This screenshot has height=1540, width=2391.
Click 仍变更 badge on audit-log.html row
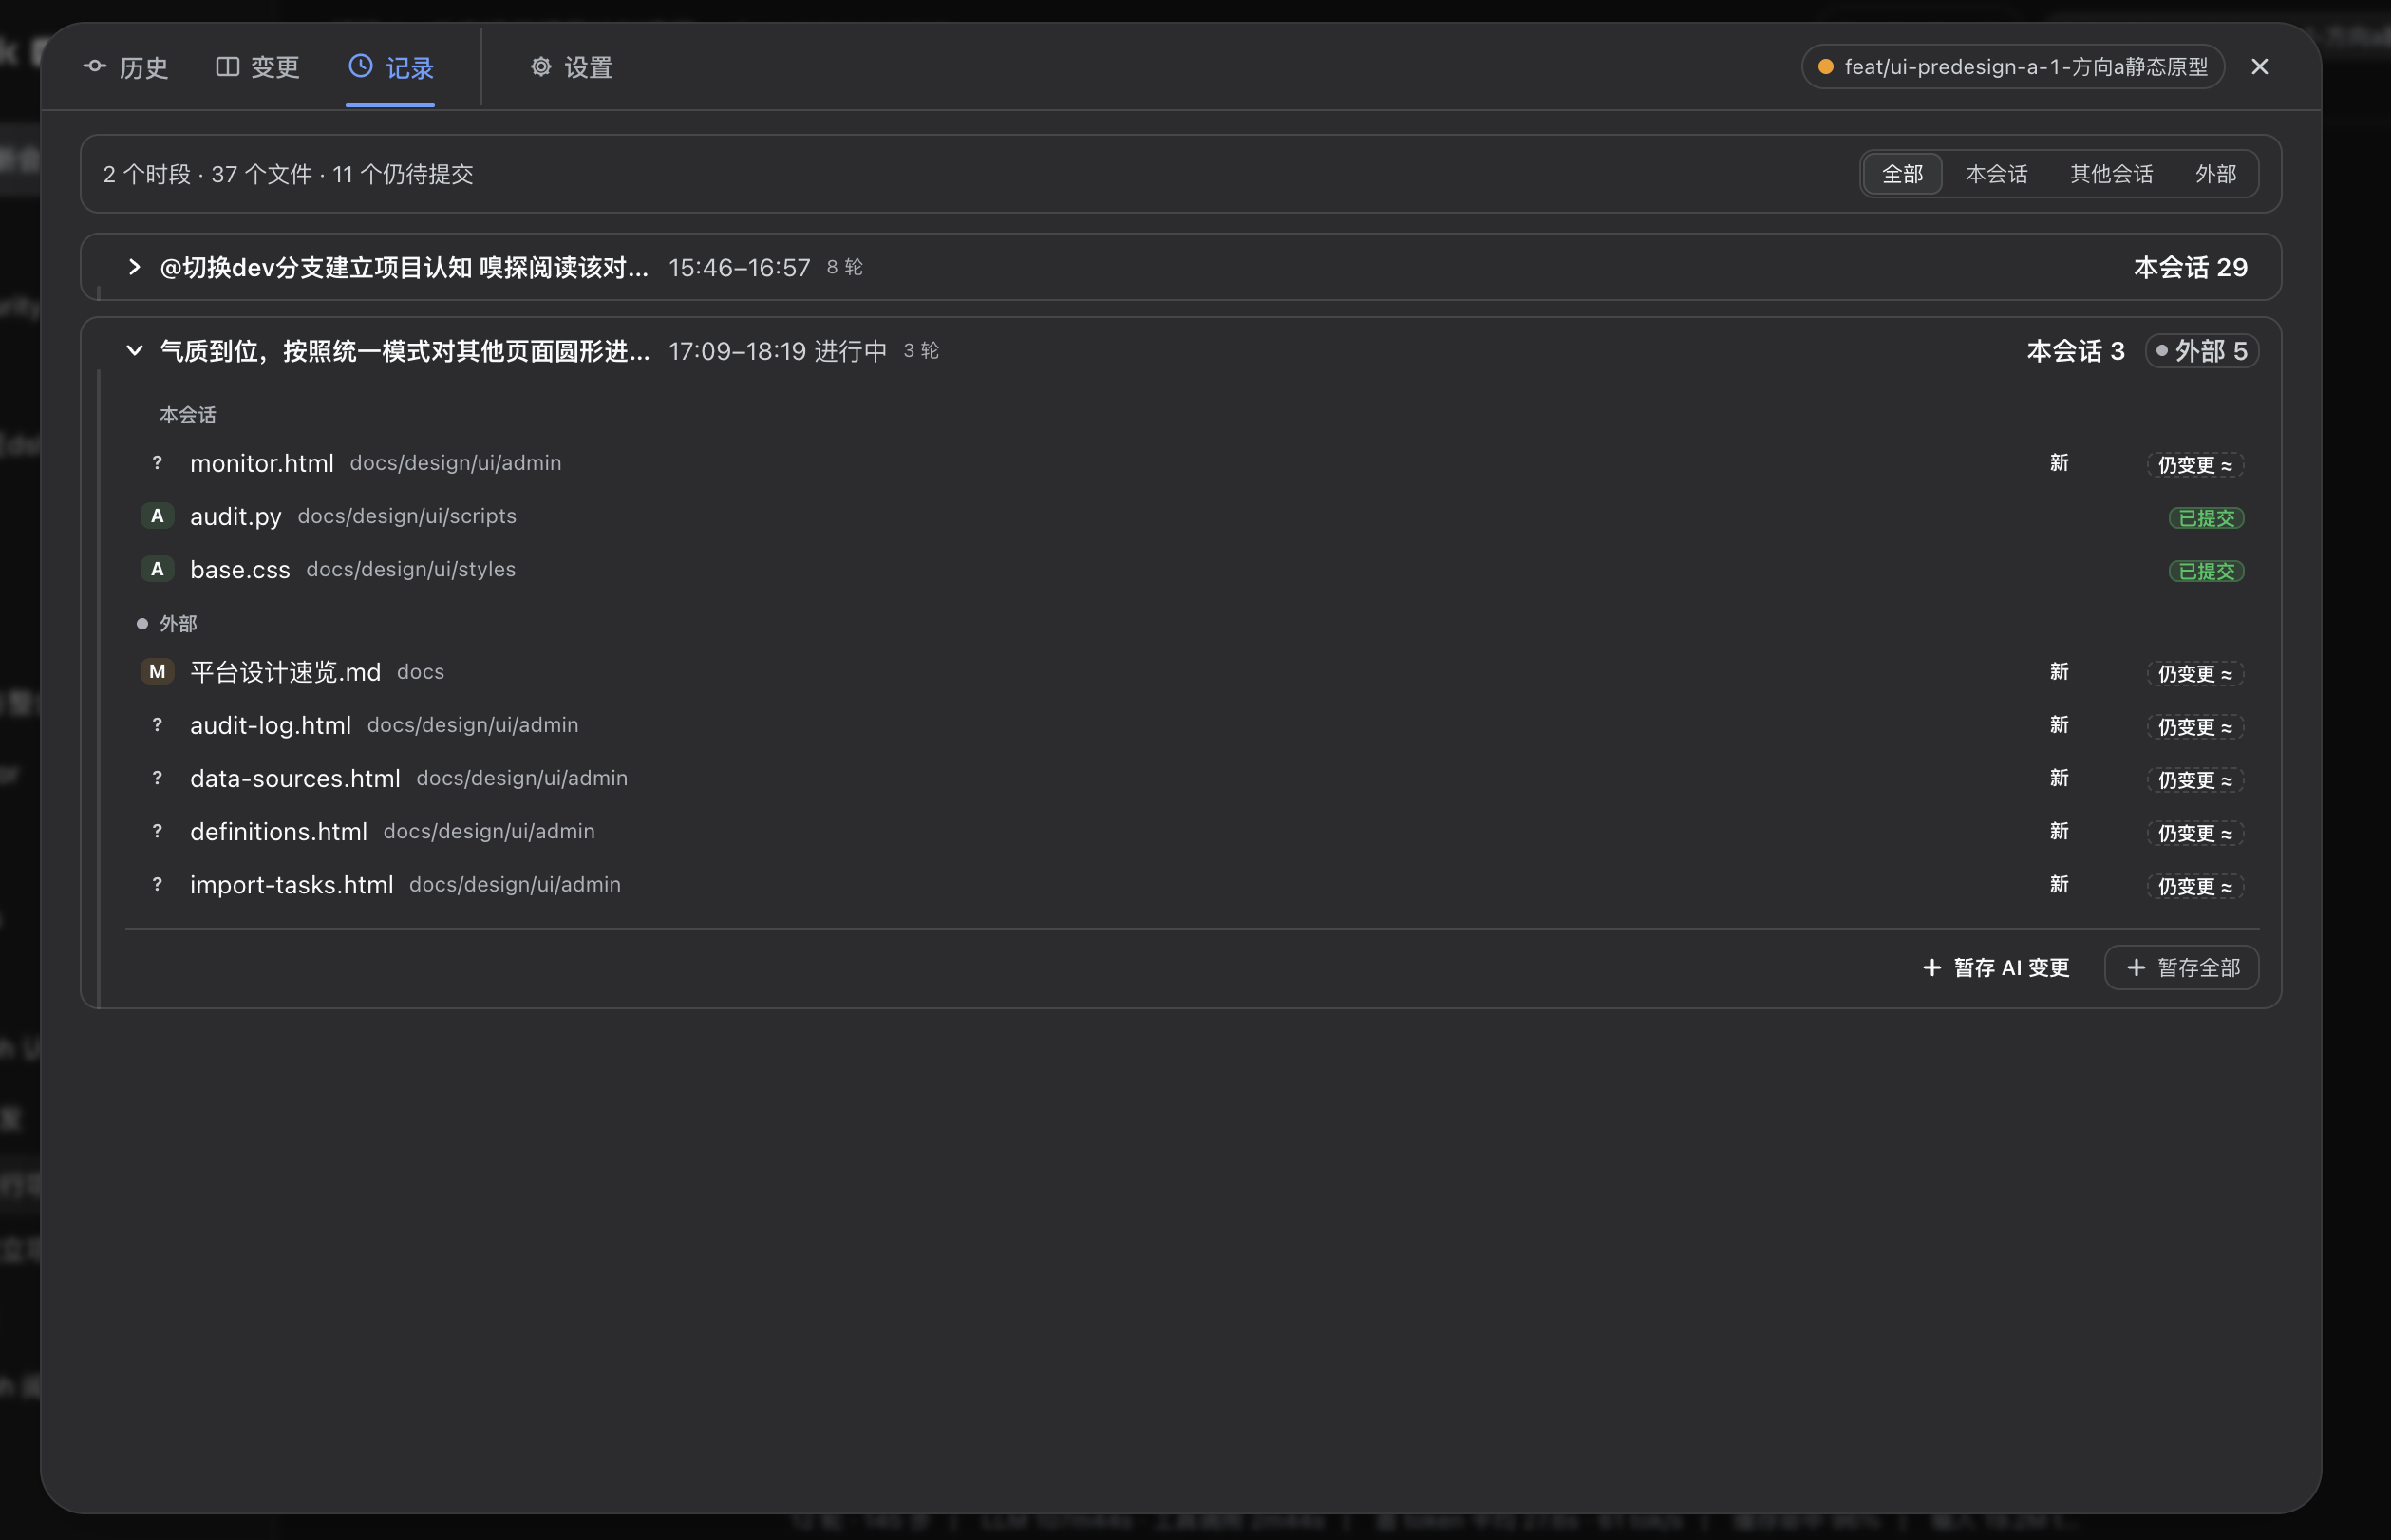click(x=2195, y=727)
